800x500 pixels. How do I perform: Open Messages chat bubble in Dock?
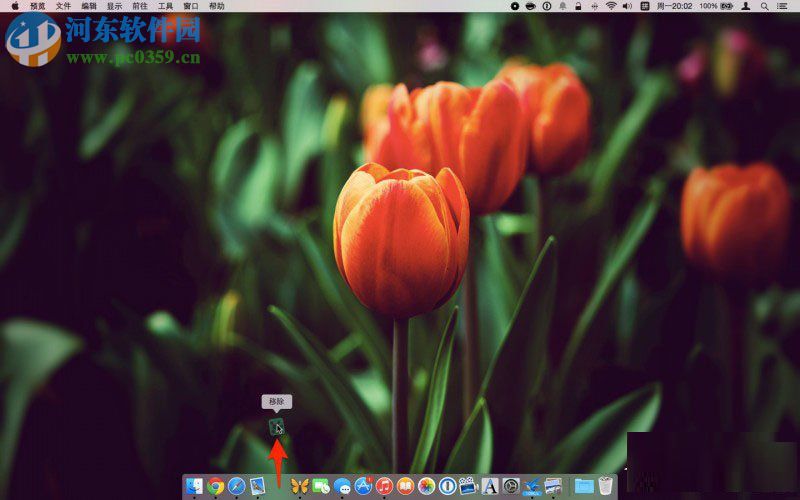coord(342,486)
